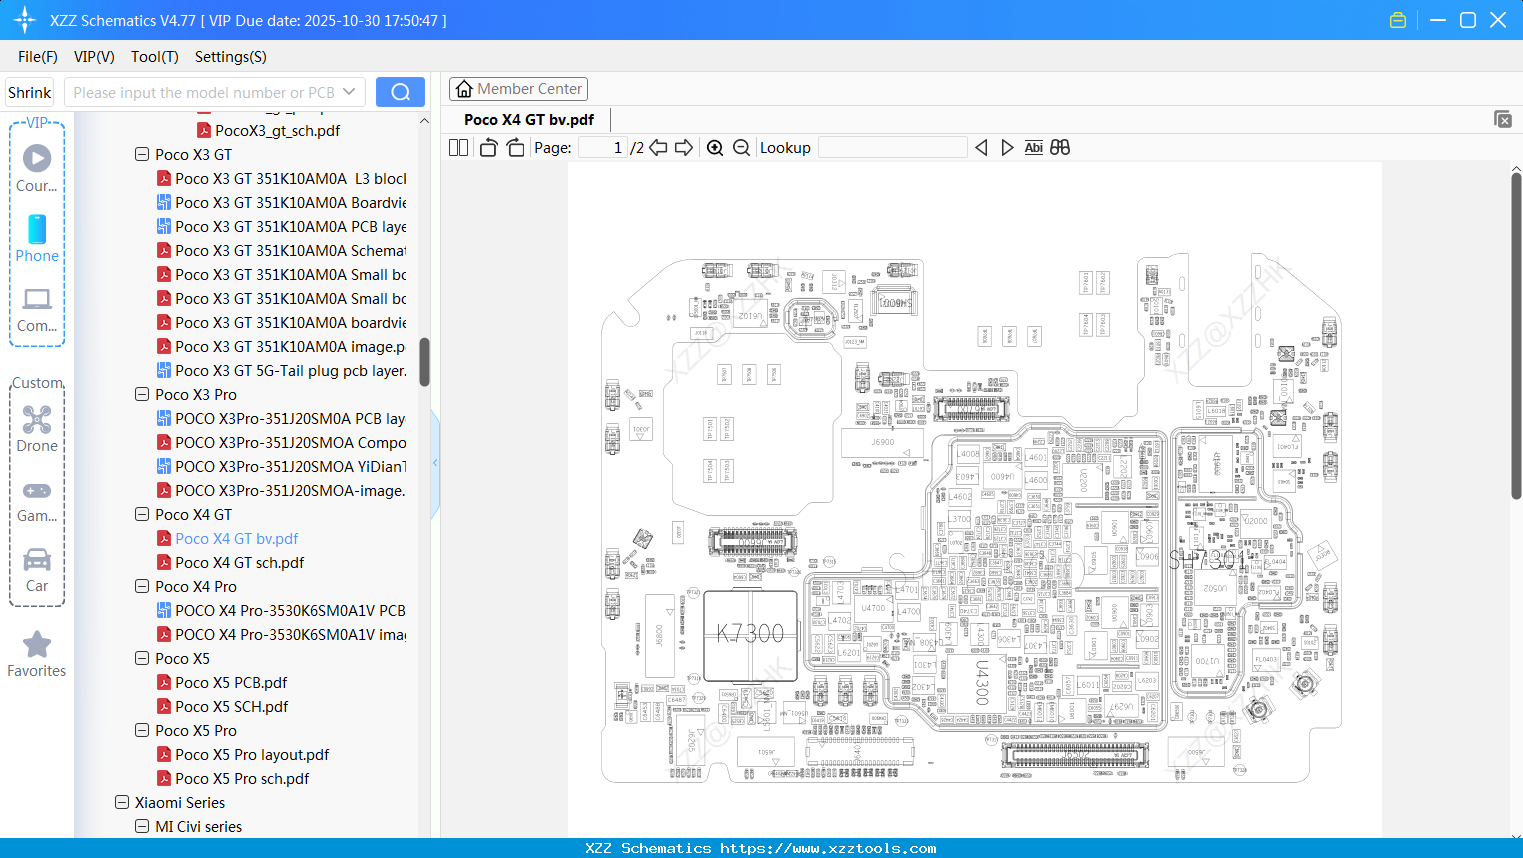
Task: Open the Tool(T) menu
Action: pos(155,57)
